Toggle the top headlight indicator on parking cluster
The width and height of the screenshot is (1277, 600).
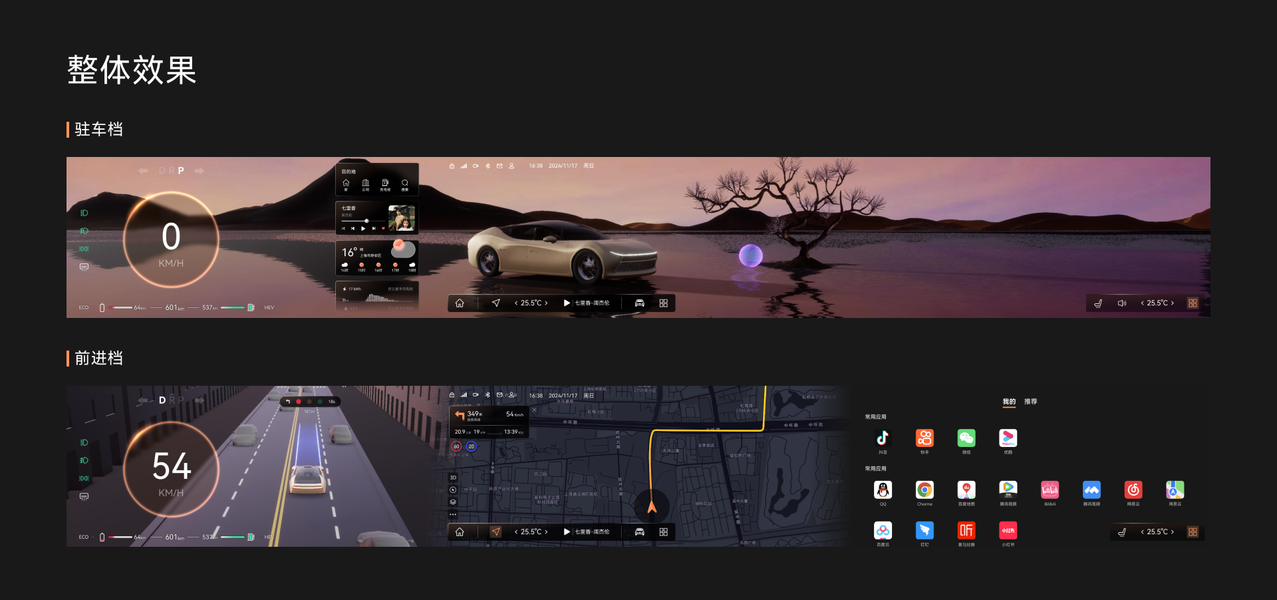84,213
